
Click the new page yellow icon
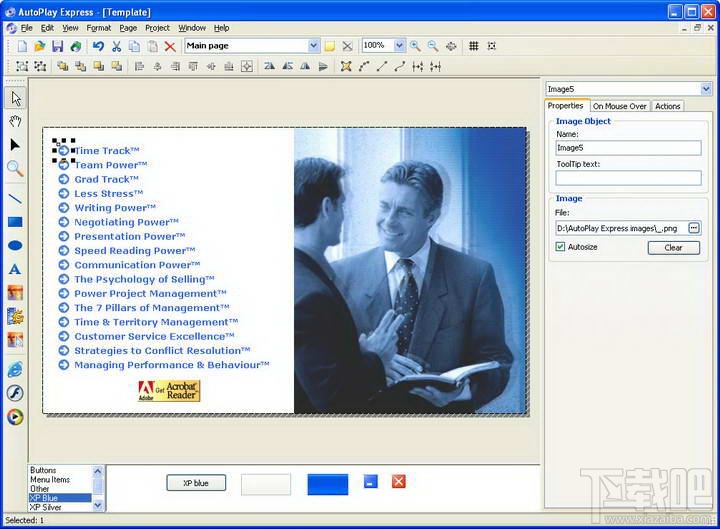click(330, 46)
